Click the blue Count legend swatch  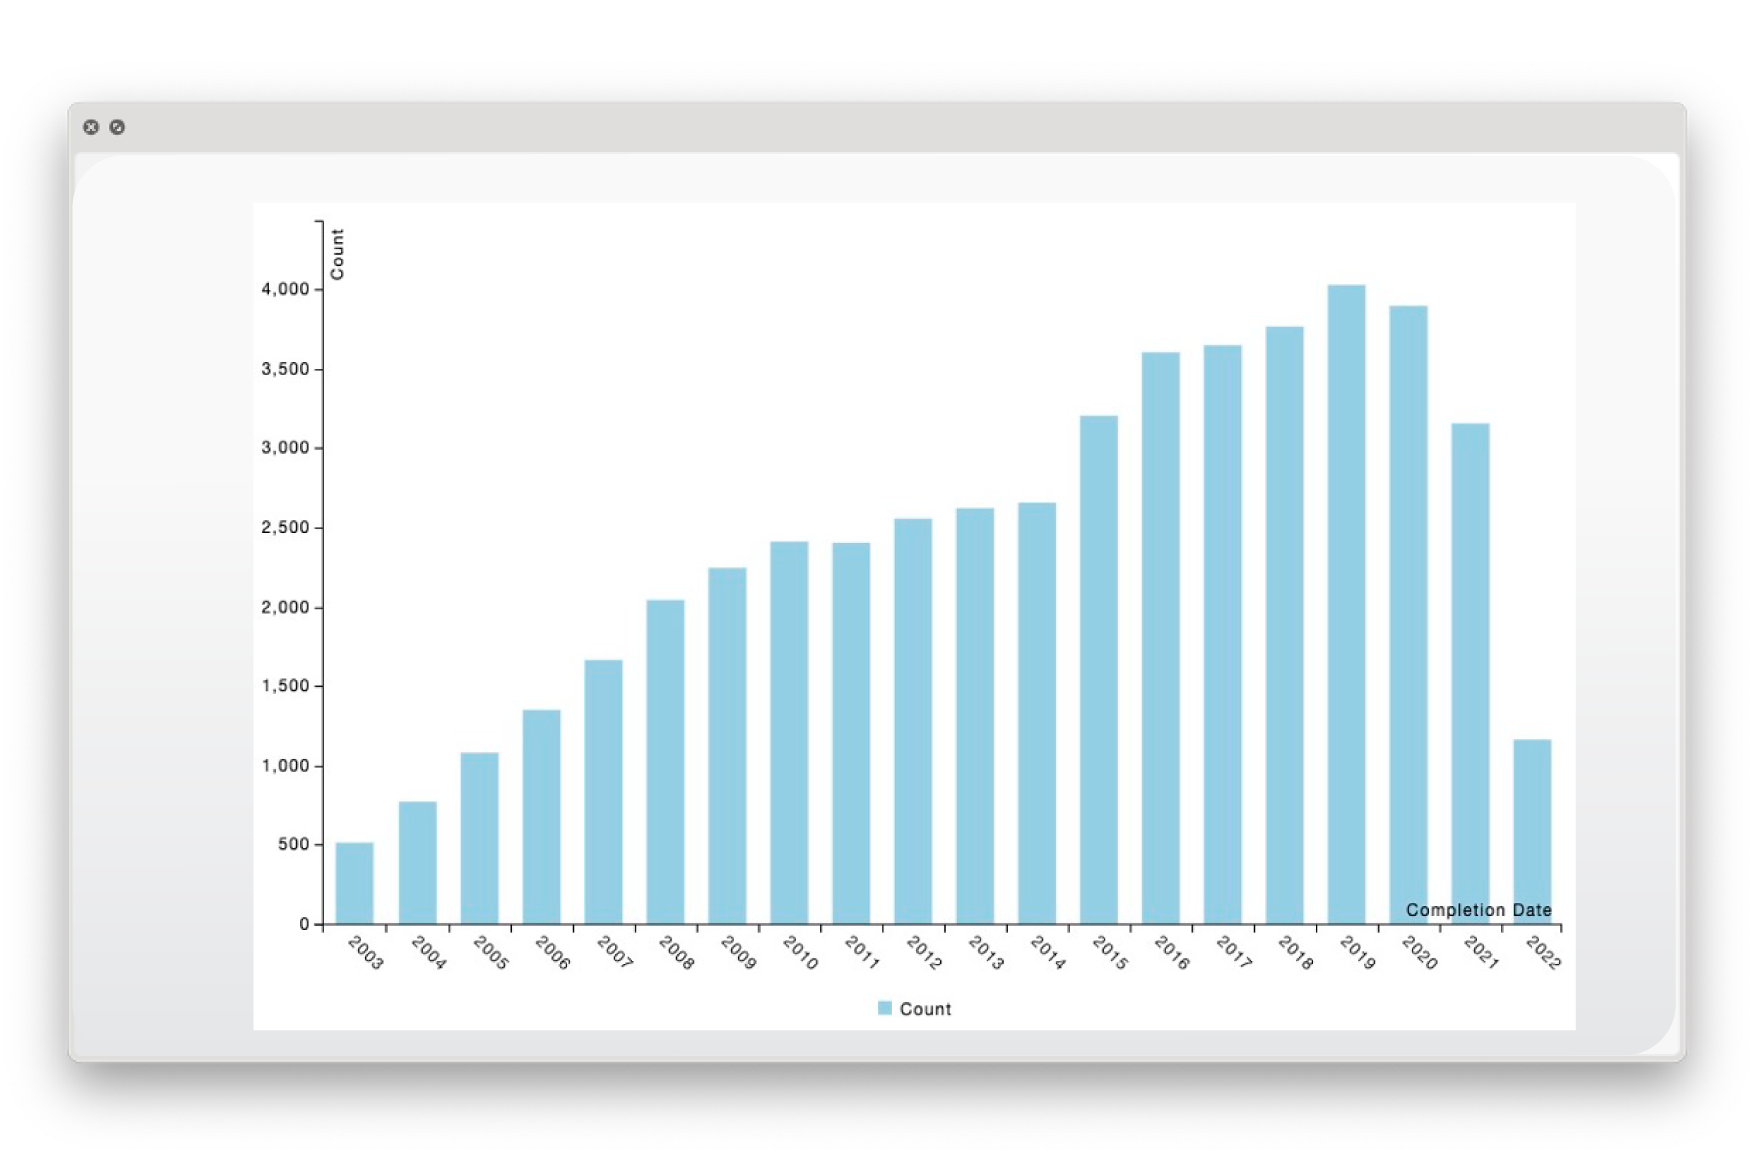(884, 1008)
